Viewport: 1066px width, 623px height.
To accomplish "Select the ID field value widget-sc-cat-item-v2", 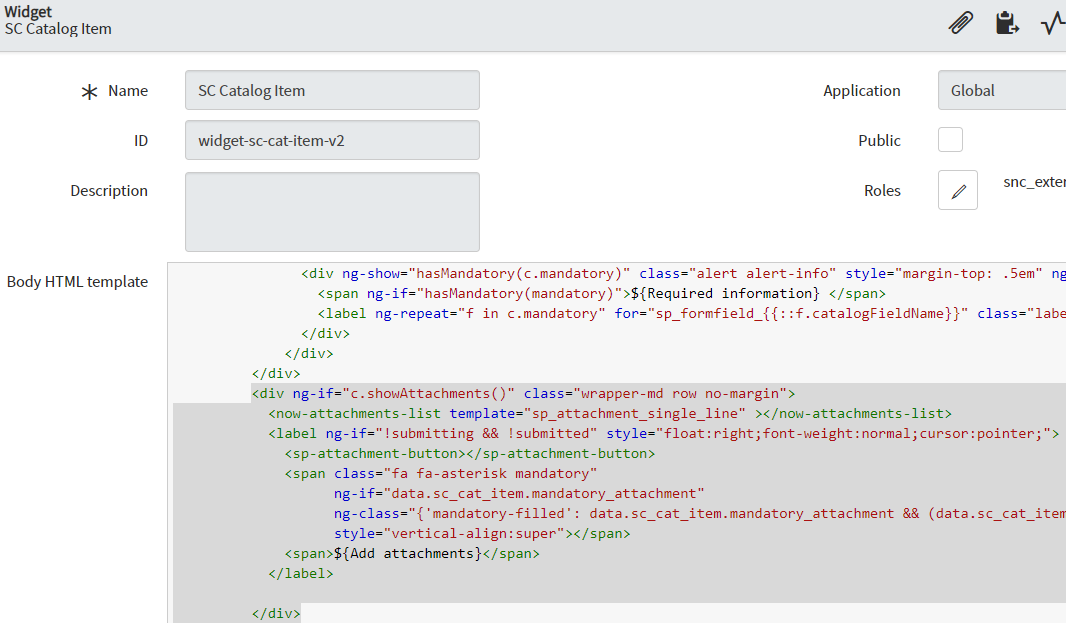I will tap(331, 140).
